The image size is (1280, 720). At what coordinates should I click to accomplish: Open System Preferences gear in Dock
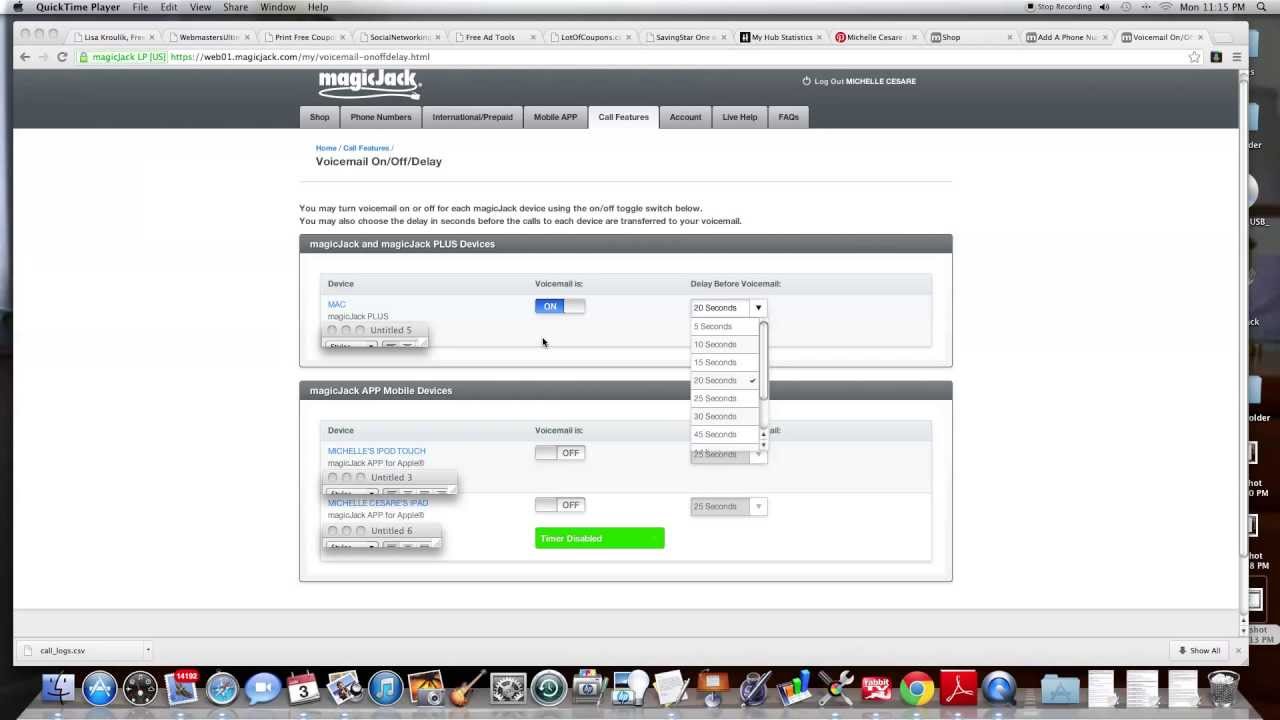pyautogui.click(x=508, y=689)
